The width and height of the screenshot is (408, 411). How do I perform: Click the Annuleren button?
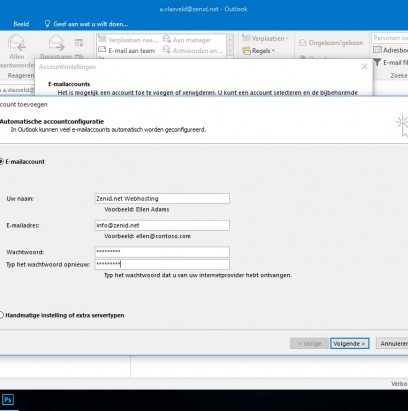[392, 344]
